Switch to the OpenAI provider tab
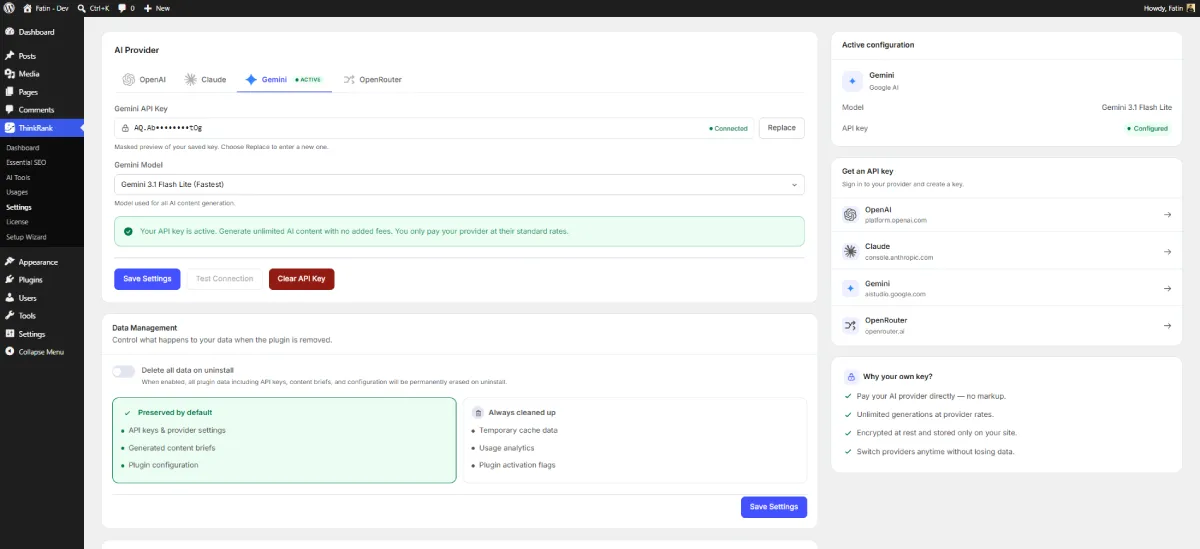 point(144,79)
